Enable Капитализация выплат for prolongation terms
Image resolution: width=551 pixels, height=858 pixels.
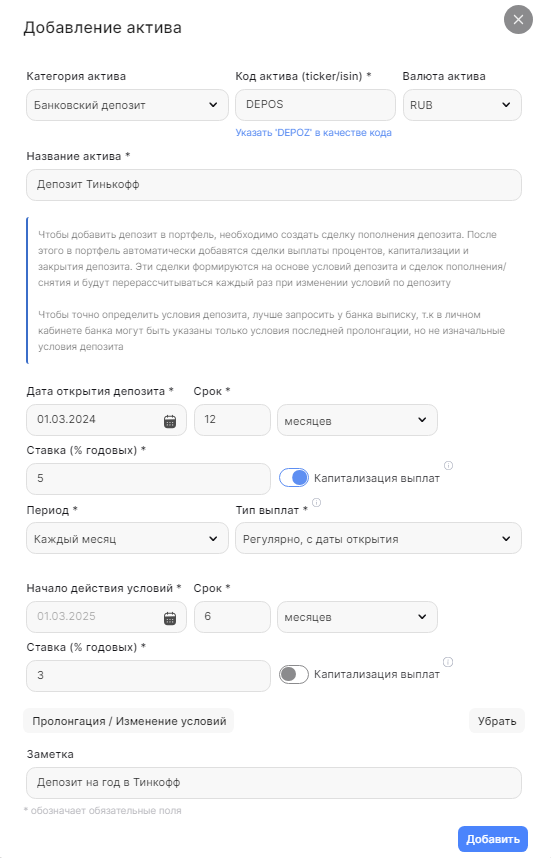(x=294, y=674)
